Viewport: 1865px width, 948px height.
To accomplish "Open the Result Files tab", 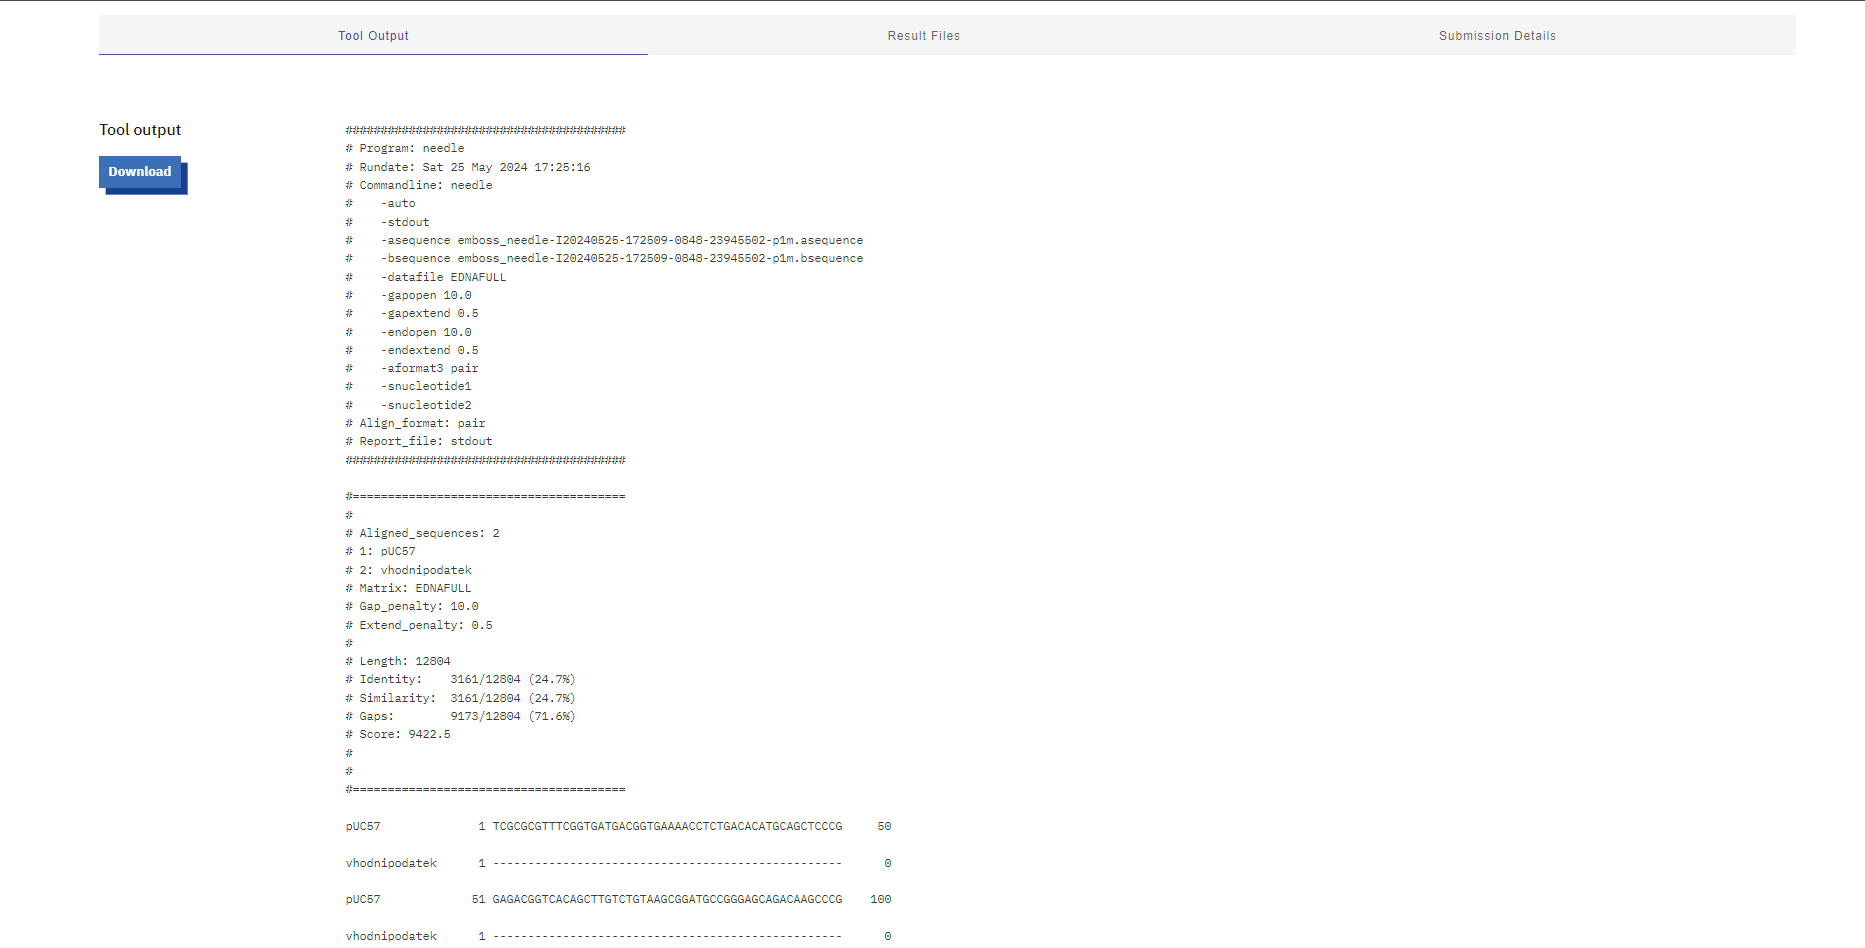I will coord(923,35).
